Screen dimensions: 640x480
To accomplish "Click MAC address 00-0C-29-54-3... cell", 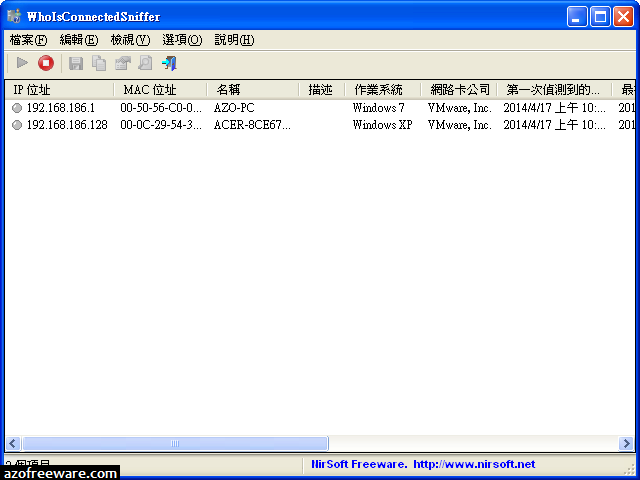I will [x=161, y=125].
